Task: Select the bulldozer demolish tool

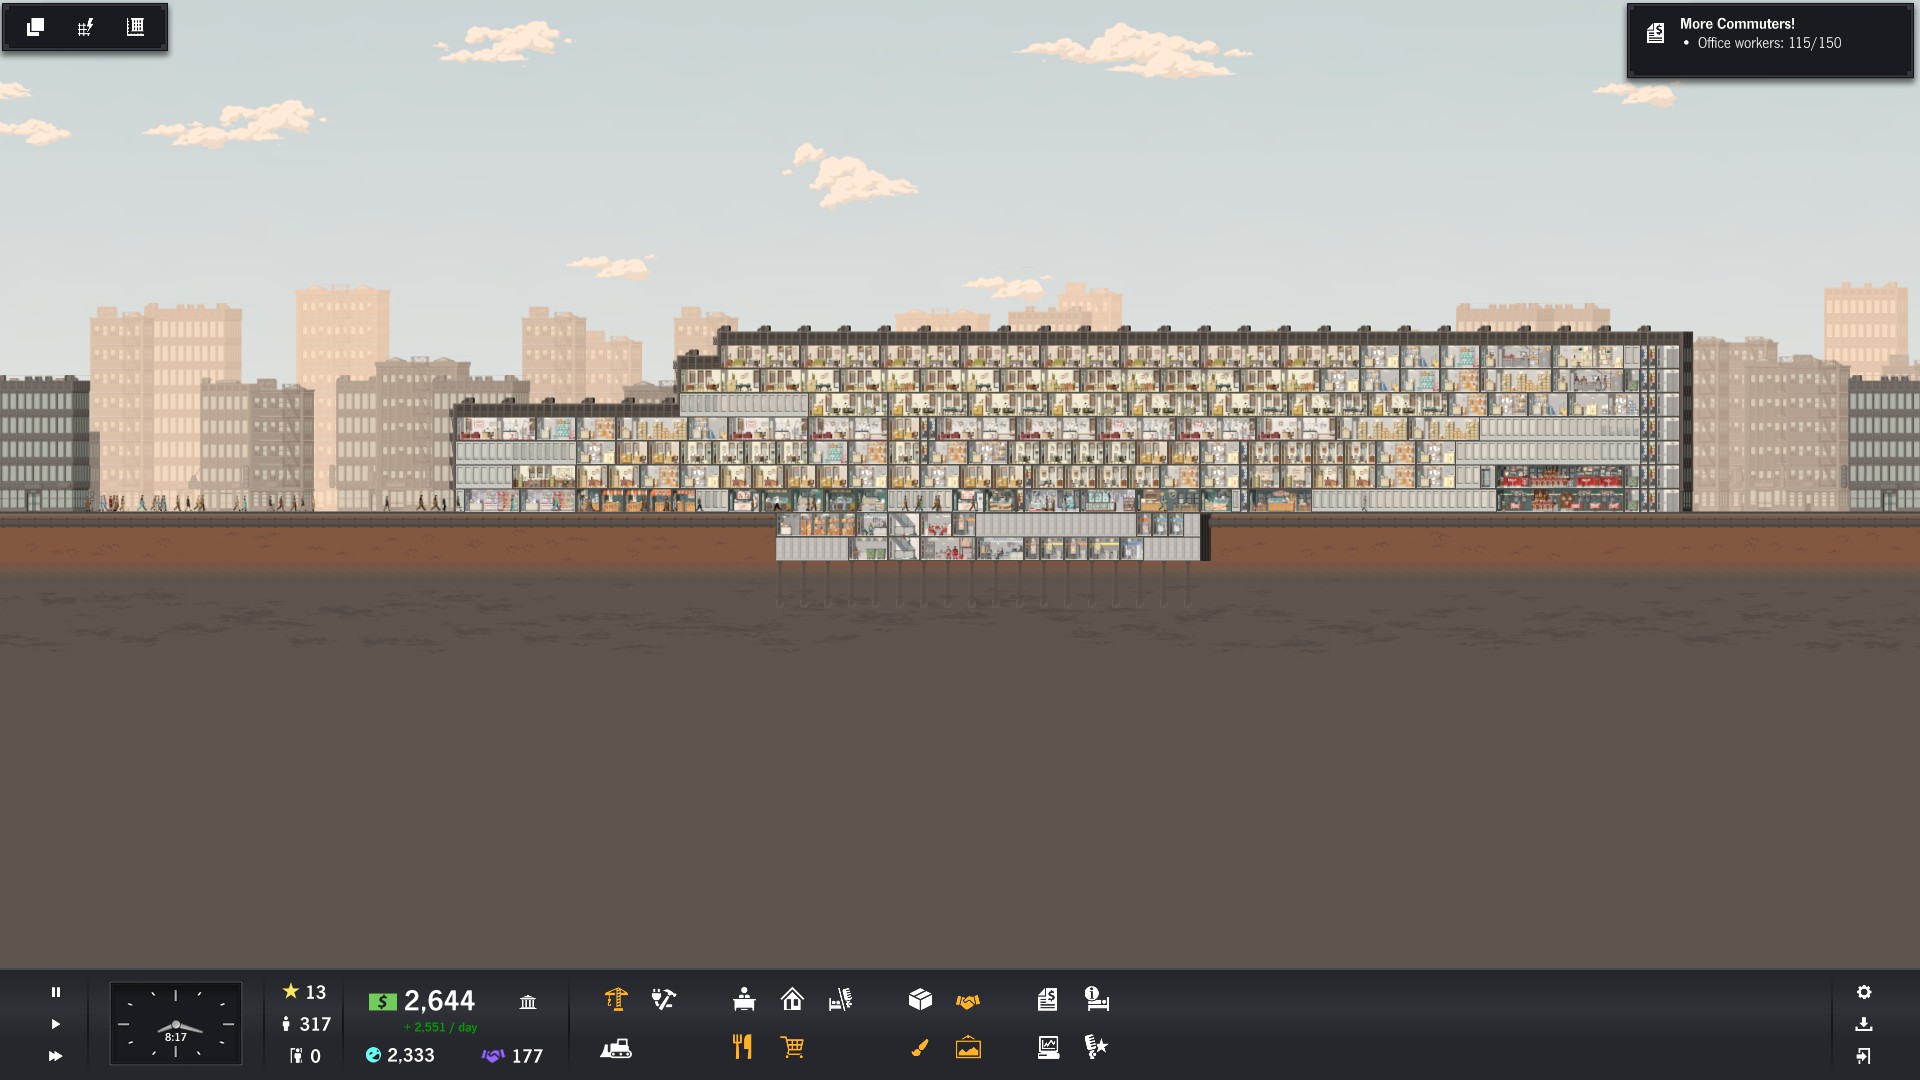Action: point(616,1048)
